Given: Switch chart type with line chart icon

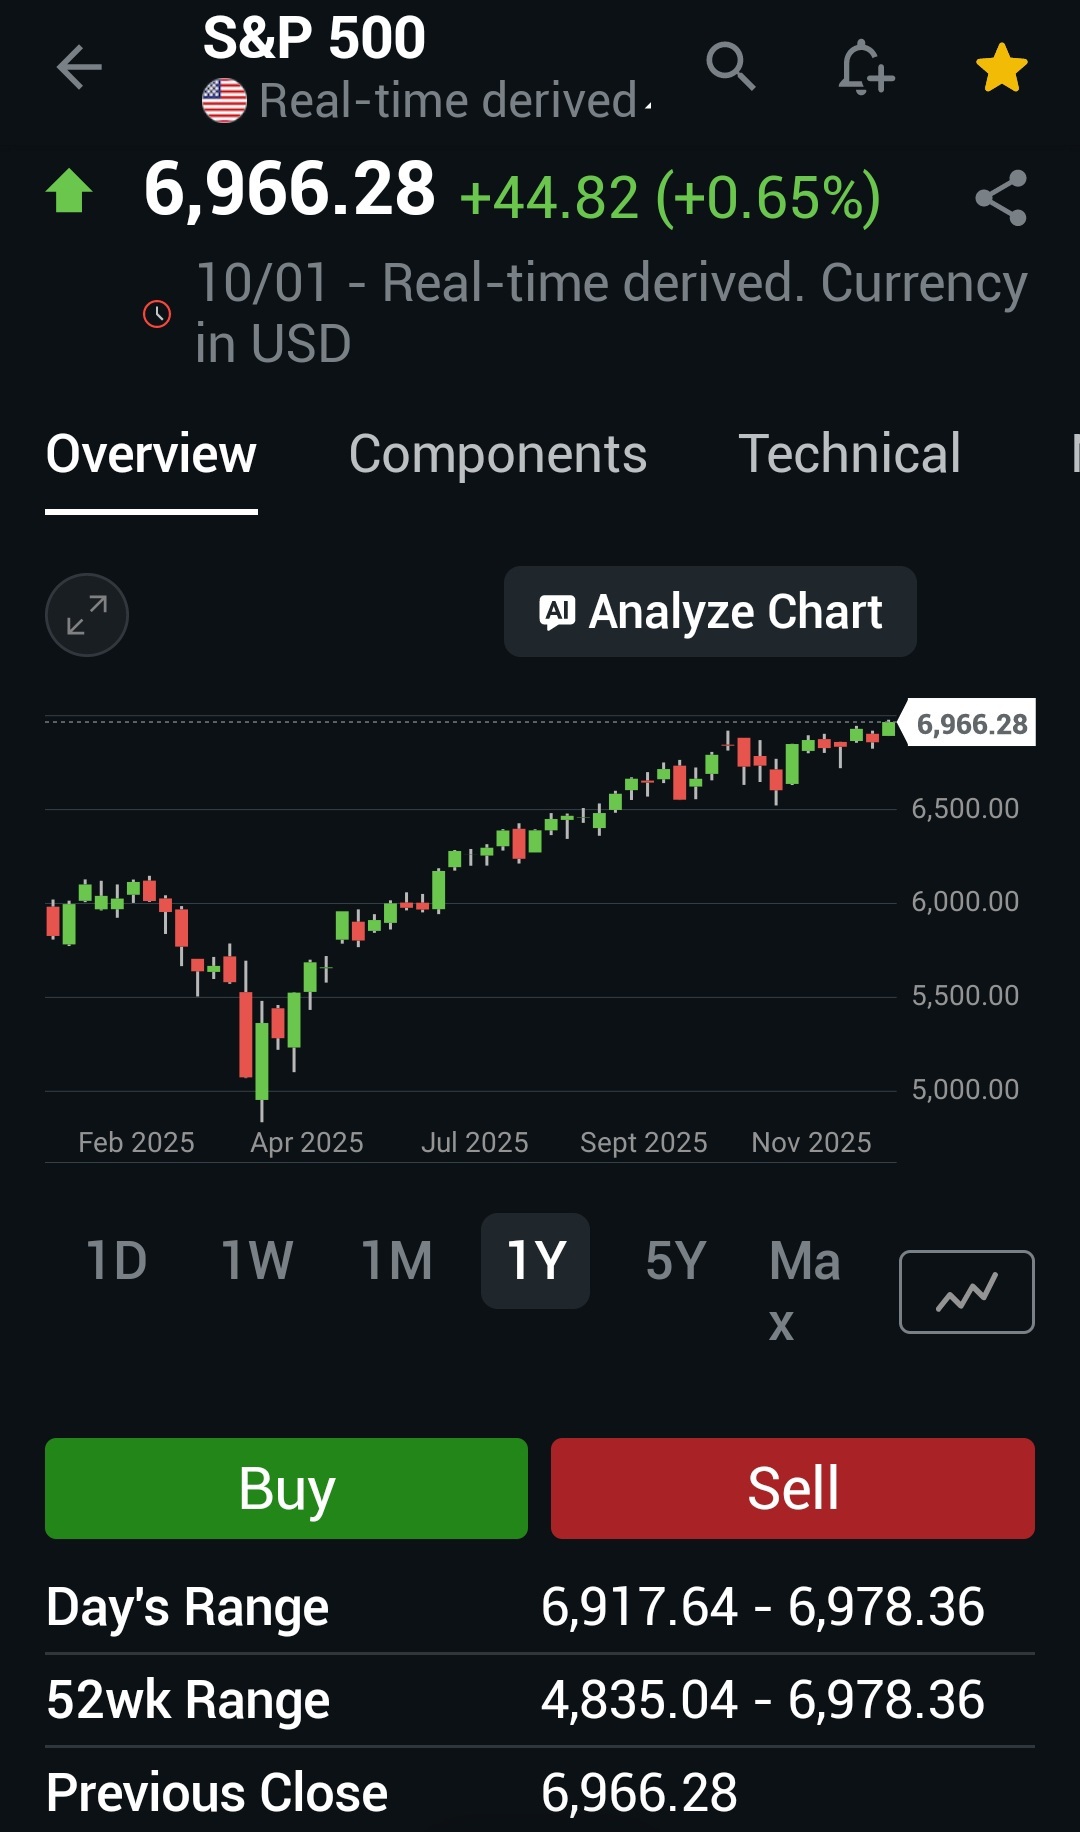Looking at the screenshot, I should click(x=967, y=1292).
